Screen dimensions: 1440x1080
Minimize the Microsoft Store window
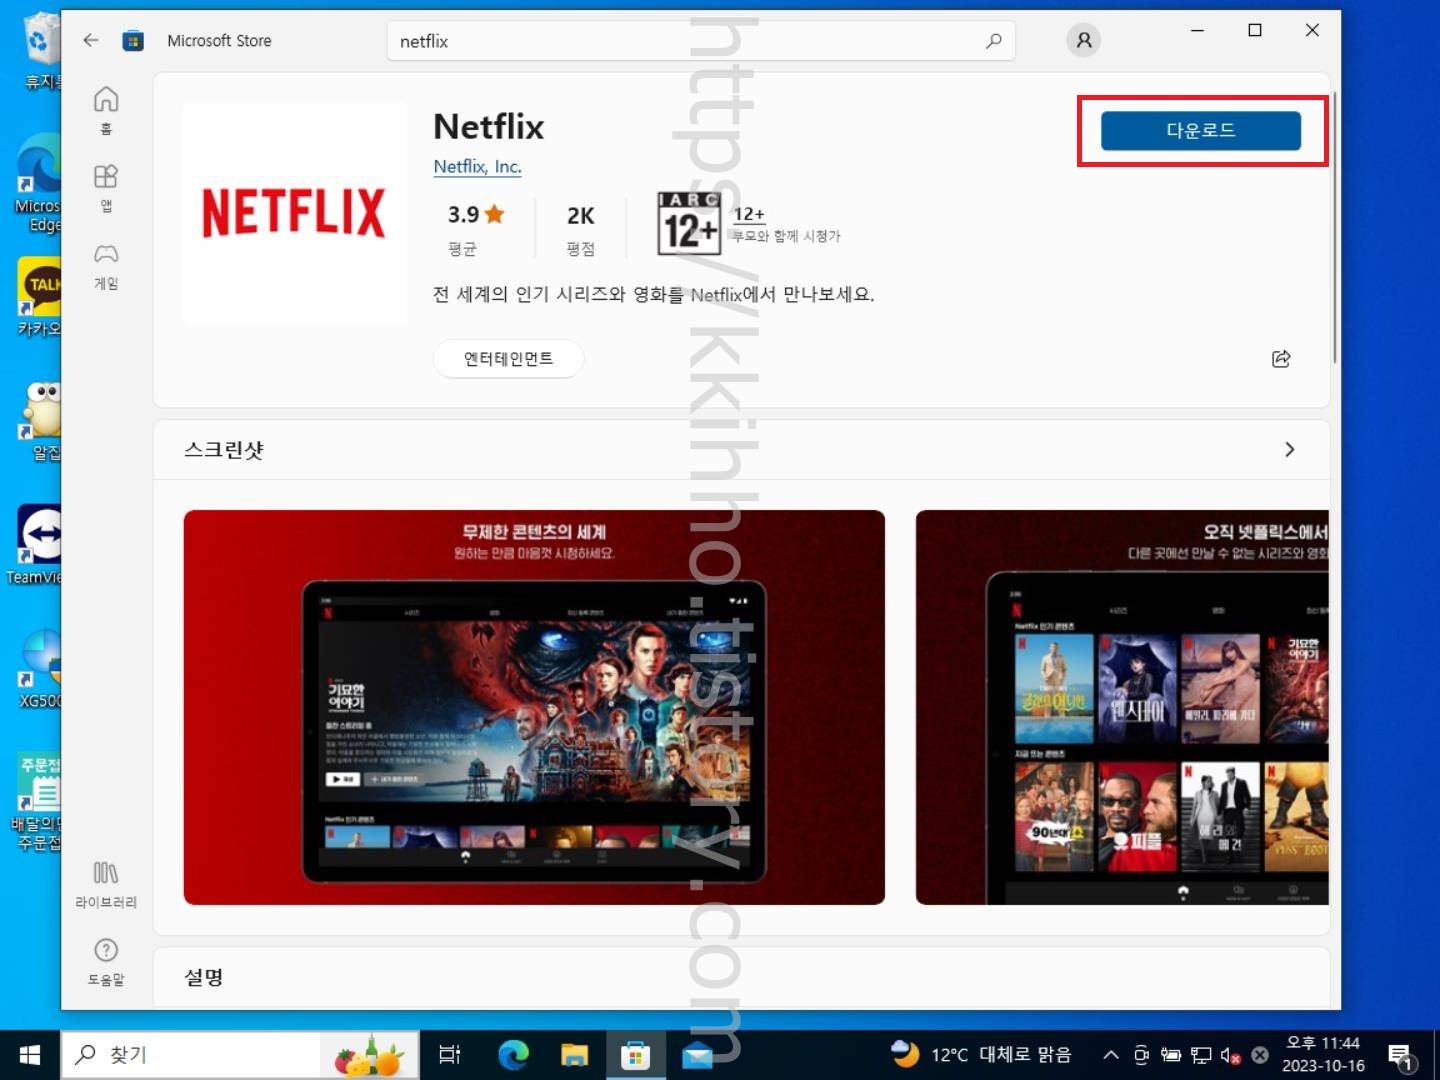1197,31
